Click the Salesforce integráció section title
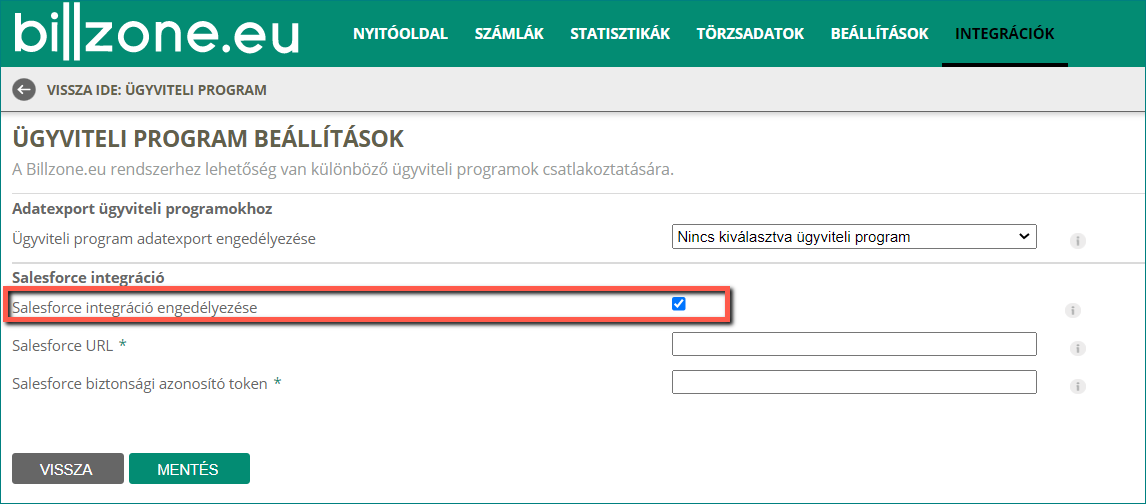This screenshot has height=504, width=1146. tap(88, 278)
